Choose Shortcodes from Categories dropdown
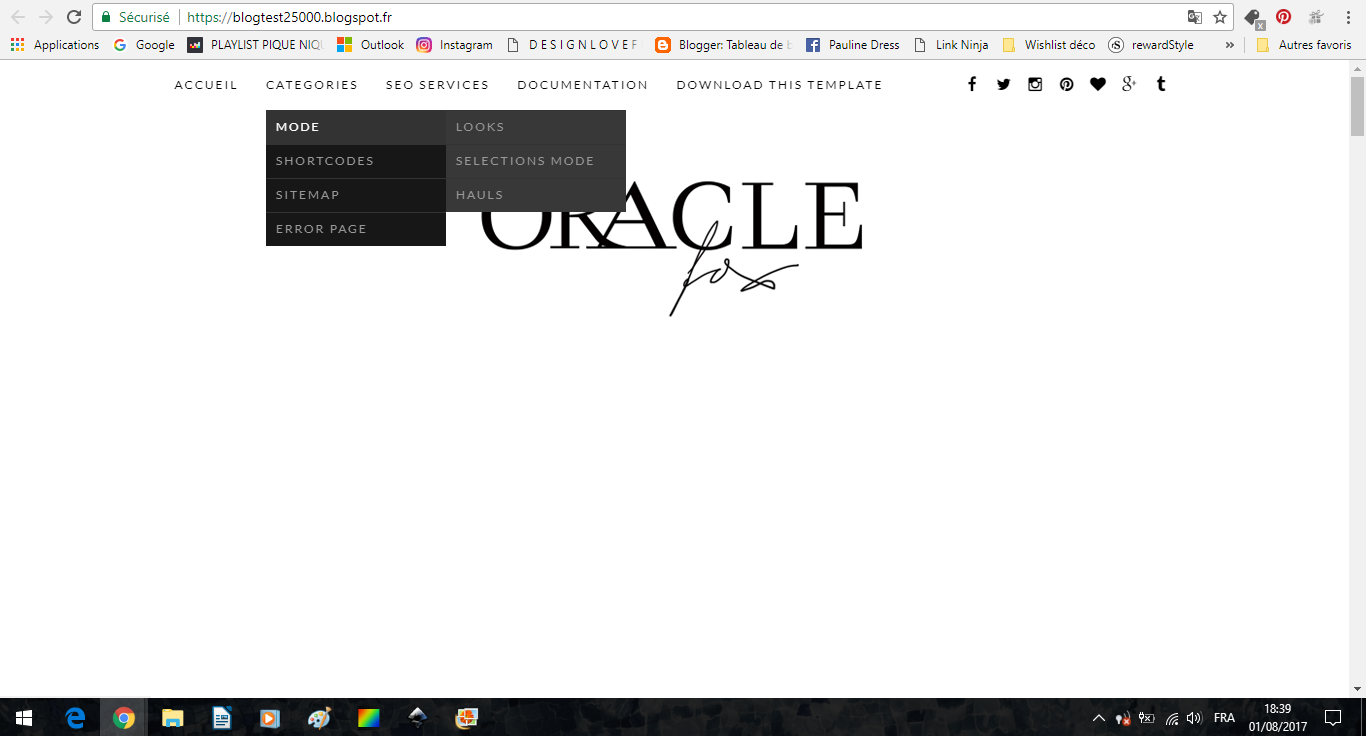Viewport: 1366px width, 736px height. point(325,161)
